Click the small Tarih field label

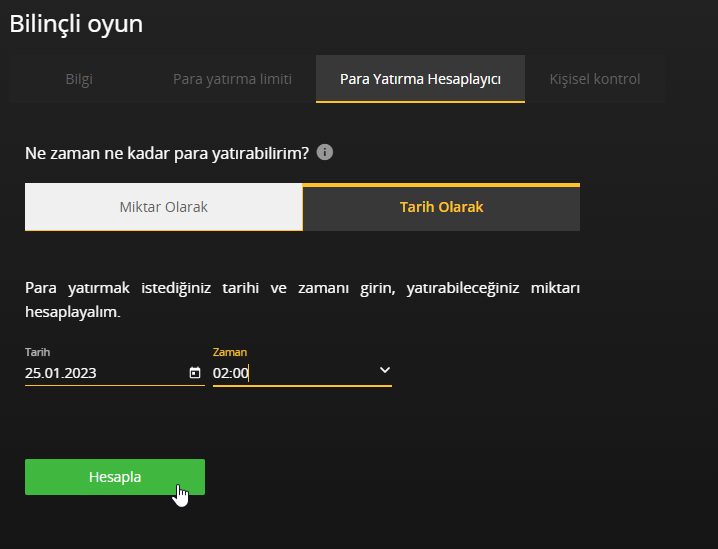(x=37, y=352)
